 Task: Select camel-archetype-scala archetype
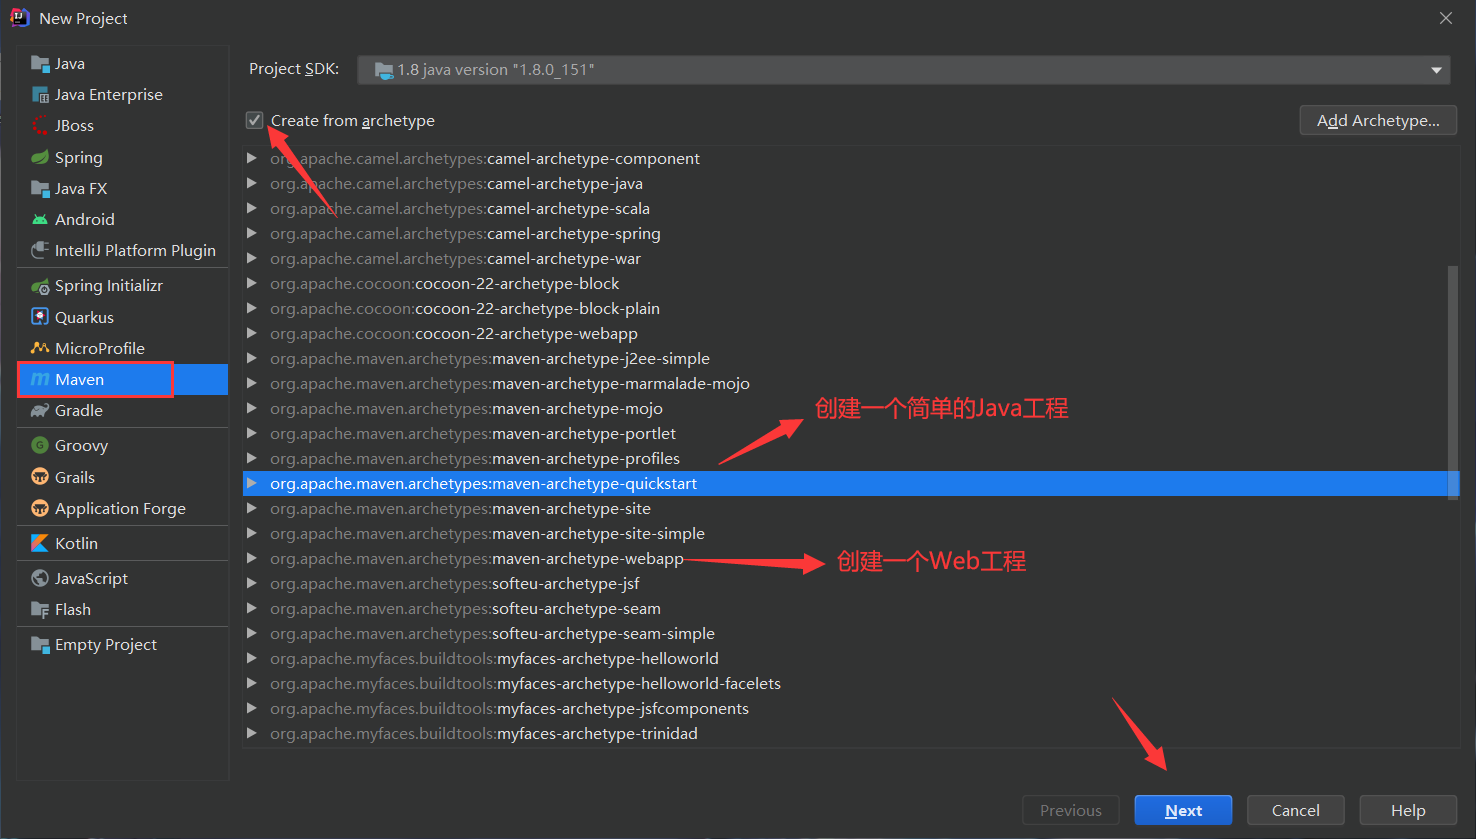click(460, 208)
